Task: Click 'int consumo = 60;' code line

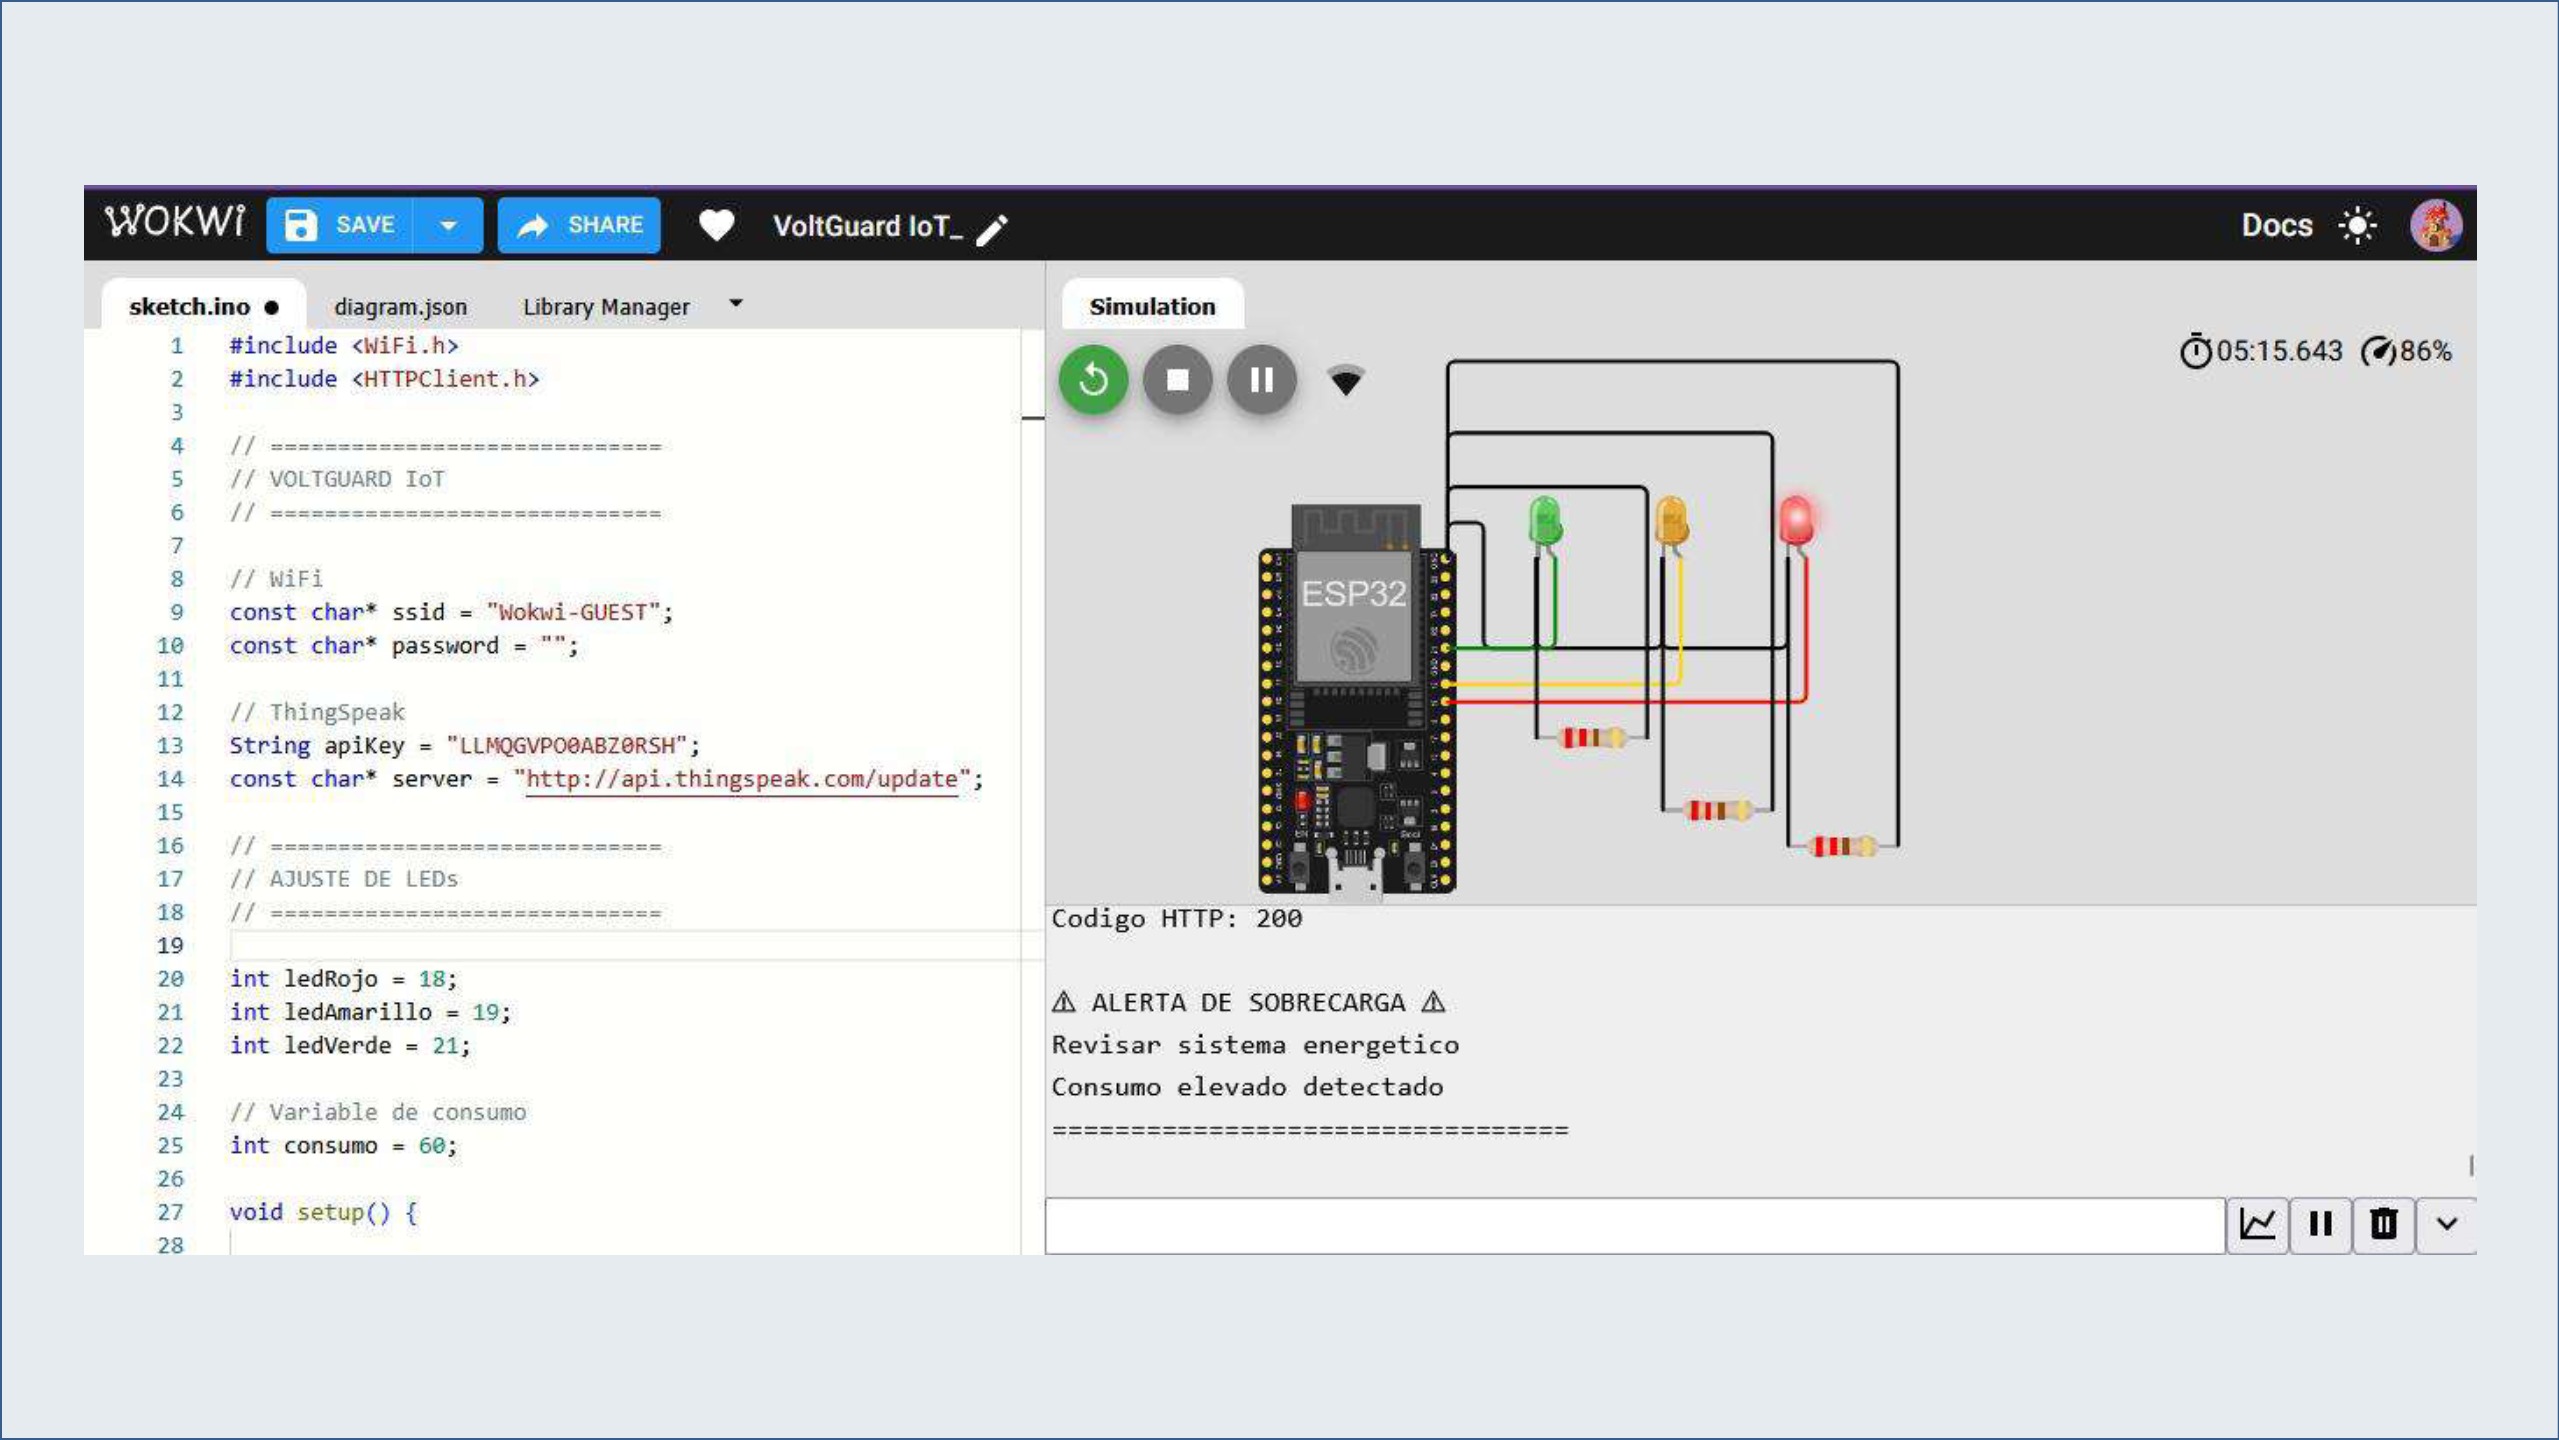Action: 343,1145
